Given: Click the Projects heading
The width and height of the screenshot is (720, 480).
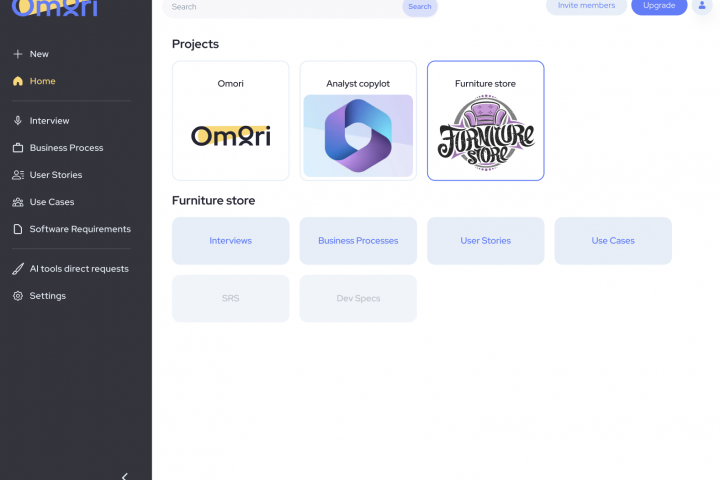Looking at the screenshot, I should pos(195,44).
